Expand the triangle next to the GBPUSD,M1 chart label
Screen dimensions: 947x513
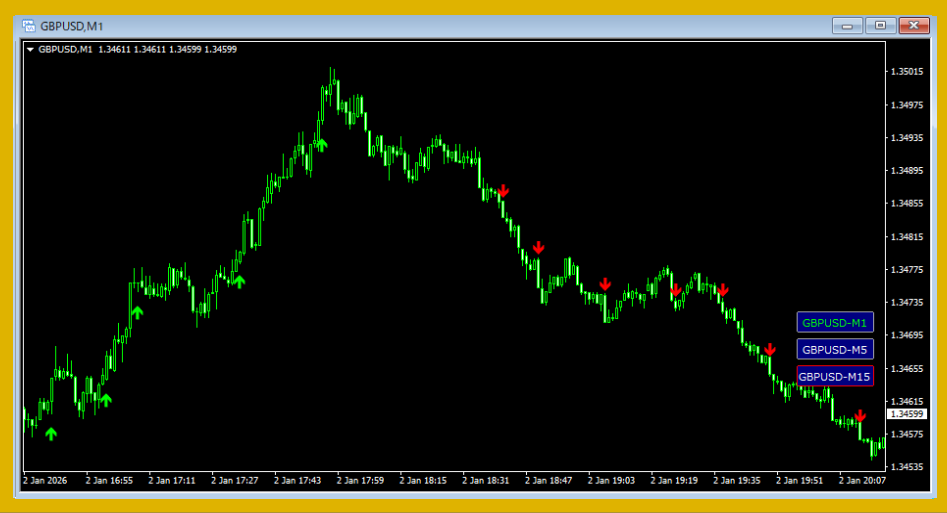(x=30, y=49)
